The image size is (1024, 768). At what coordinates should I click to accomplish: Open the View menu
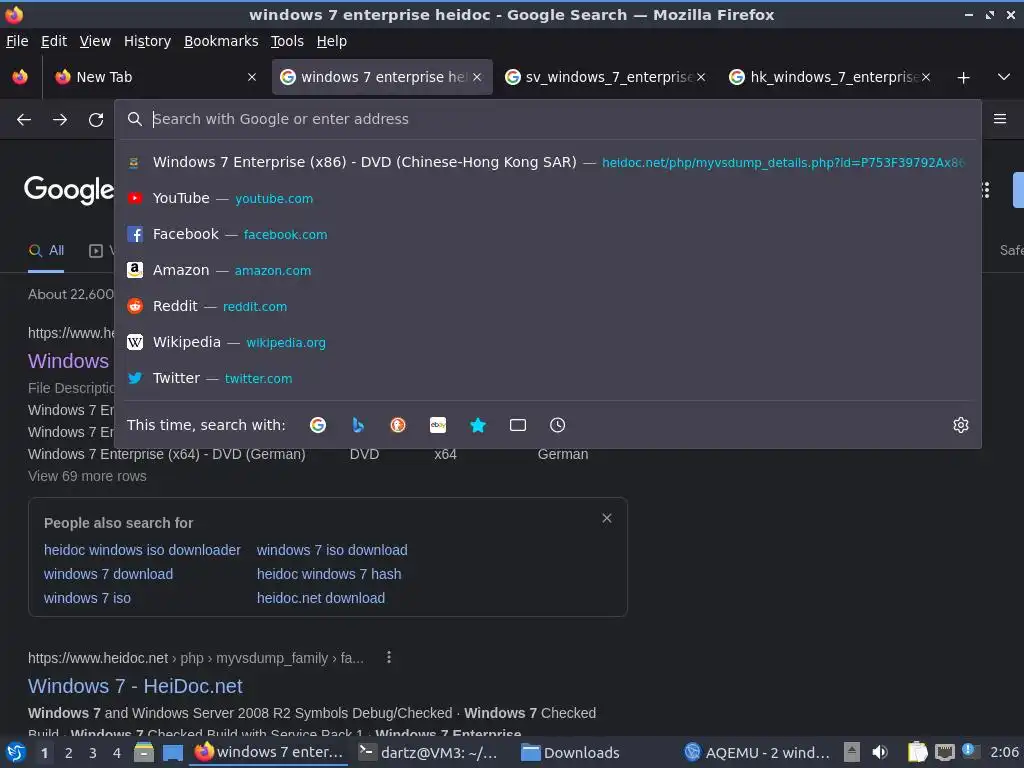[95, 41]
